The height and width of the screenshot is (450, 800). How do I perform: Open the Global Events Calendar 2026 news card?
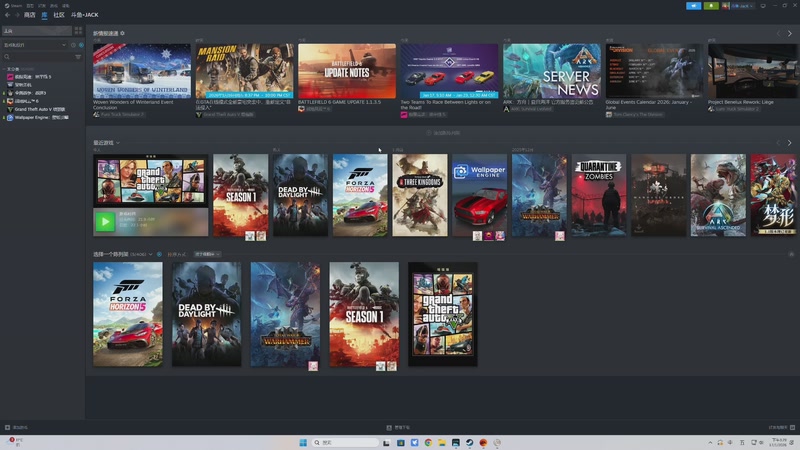[655, 71]
